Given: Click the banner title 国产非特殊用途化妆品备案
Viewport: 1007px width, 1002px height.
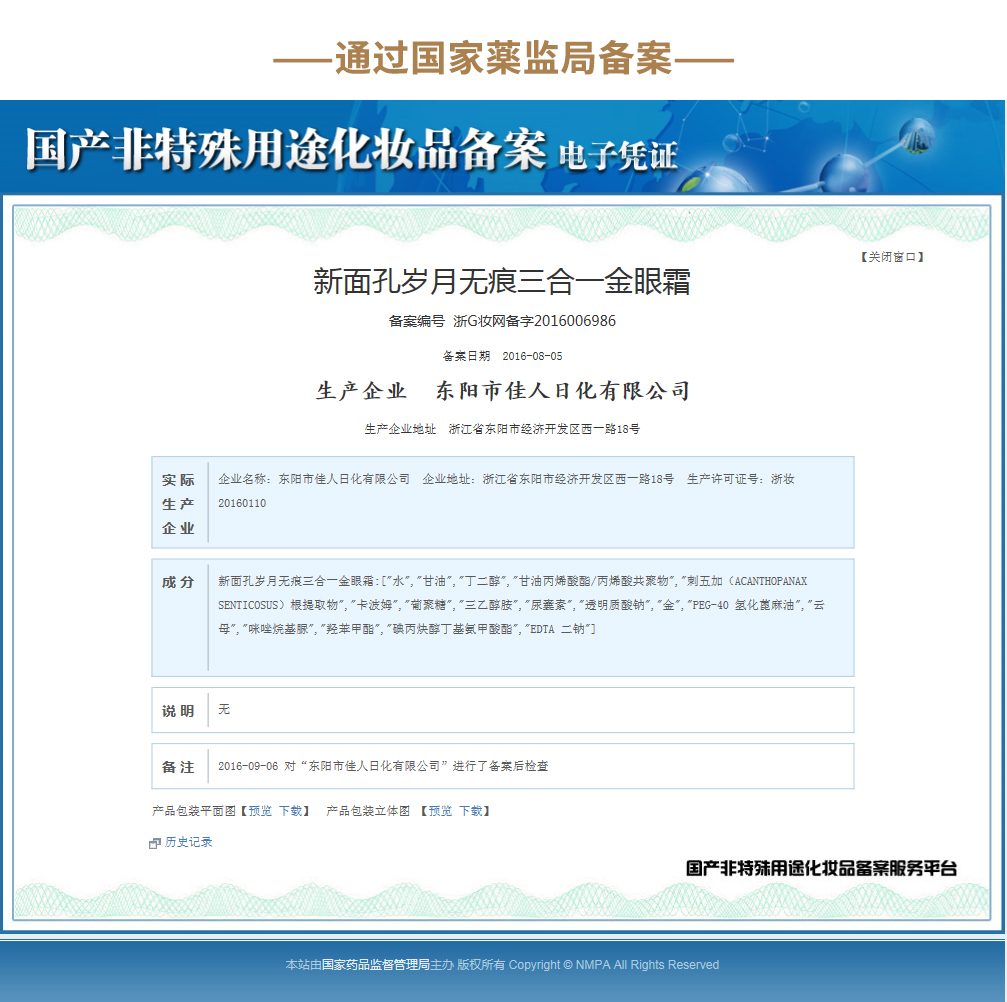Looking at the screenshot, I should pyautogui.click(x=286, y=150).
